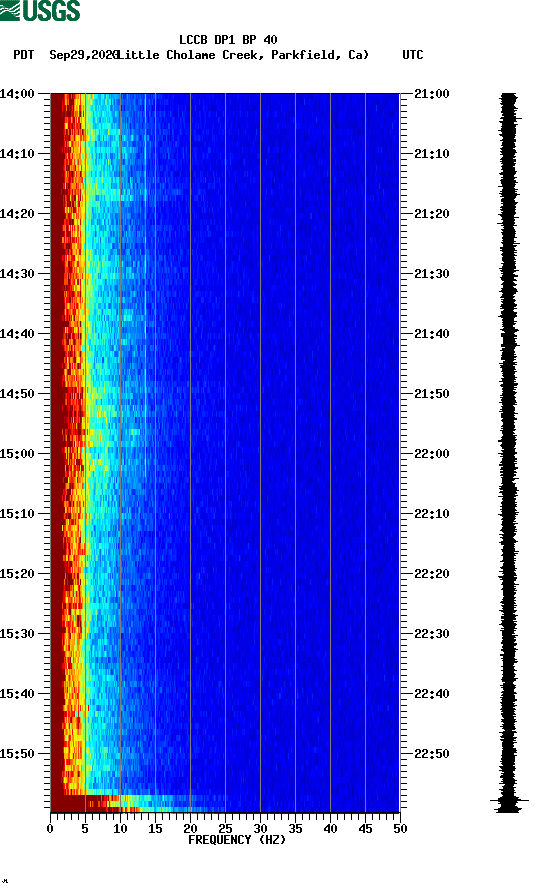Click the 21:10 UTC time label

pos(432,154)
